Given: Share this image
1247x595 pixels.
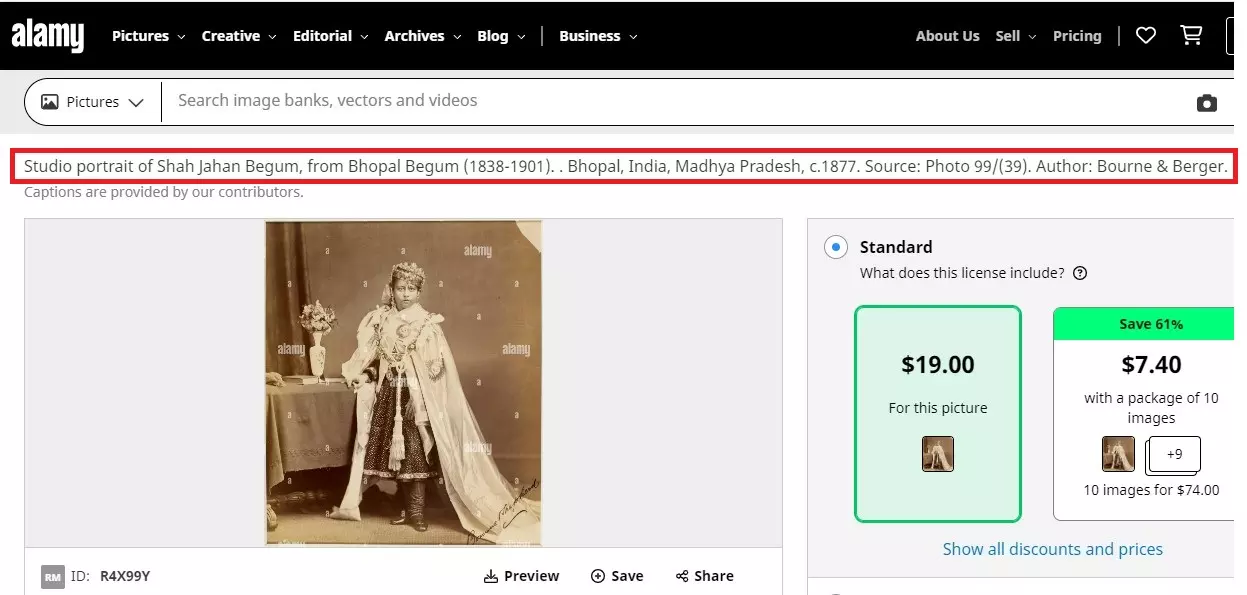Looking at the screenshot, I should click(705, 576).
